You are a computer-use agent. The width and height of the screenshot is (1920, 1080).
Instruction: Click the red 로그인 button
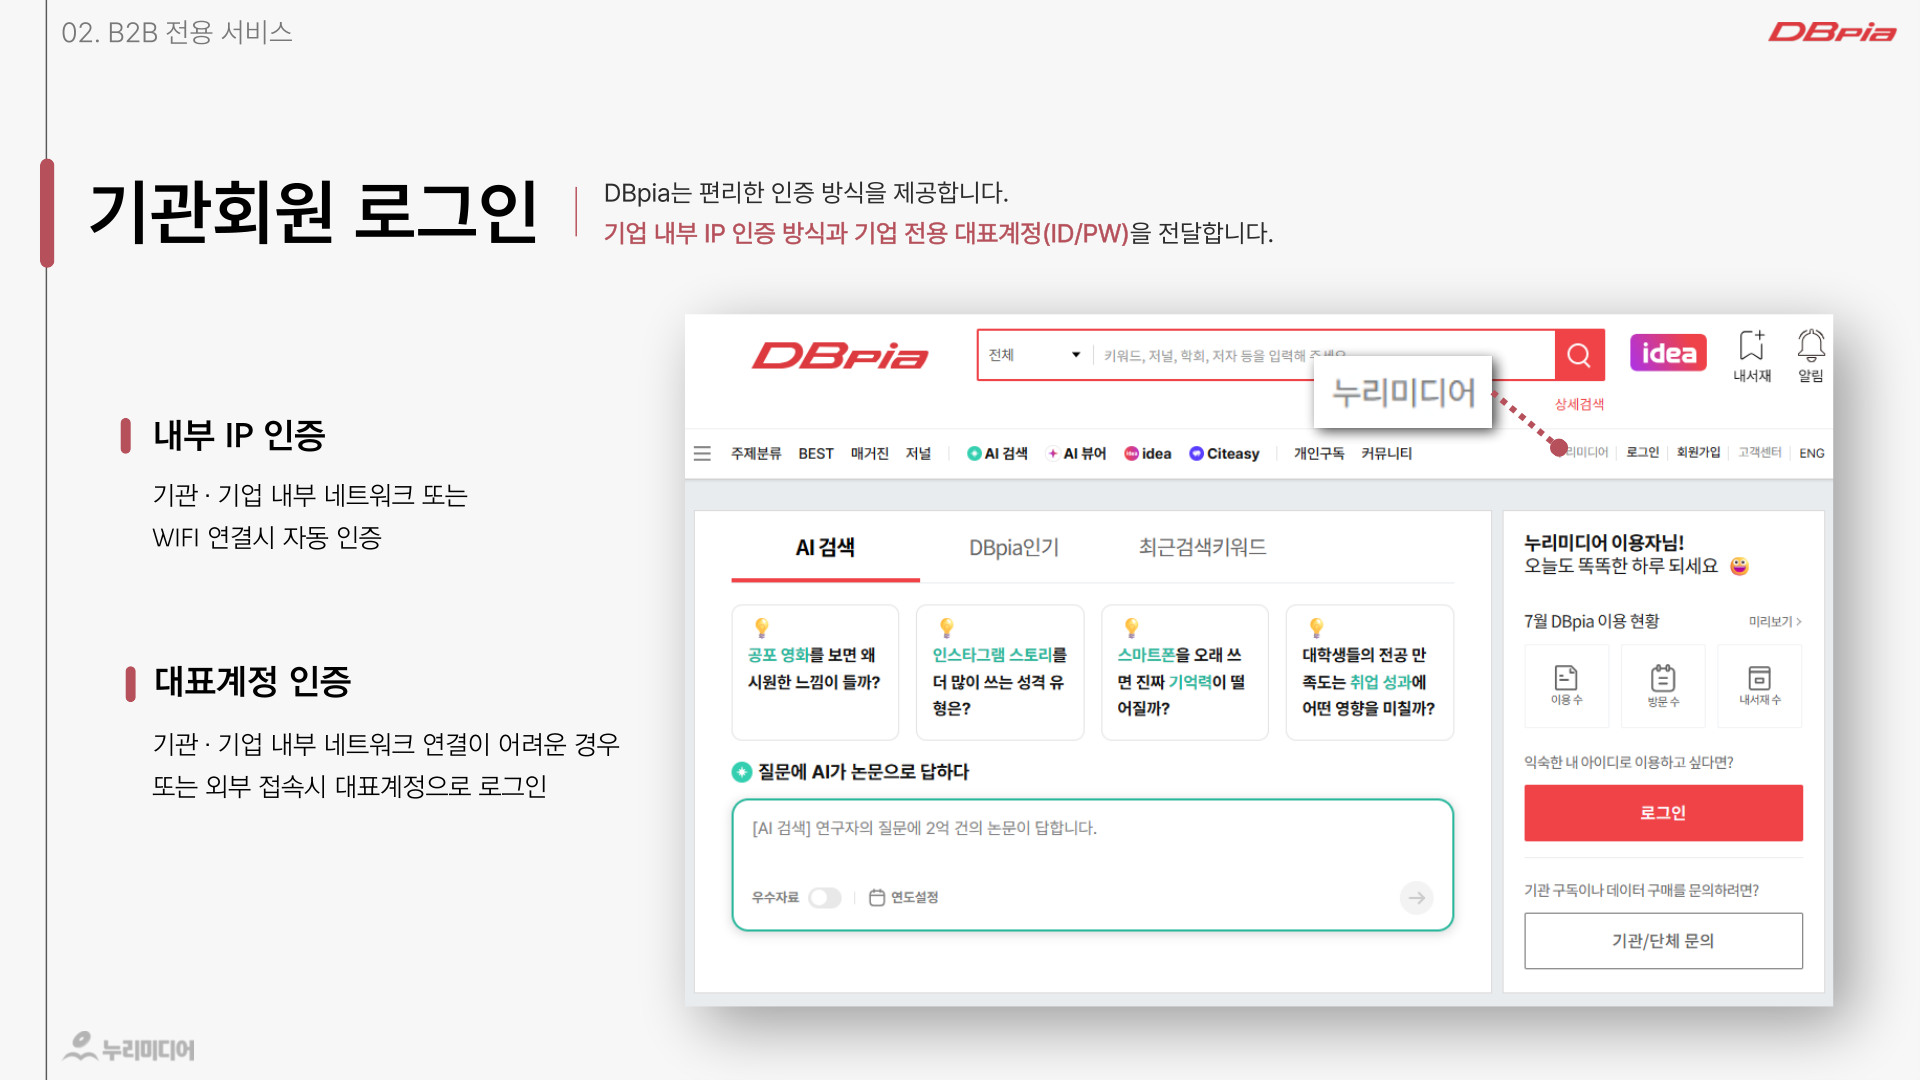click(1663, 813)
